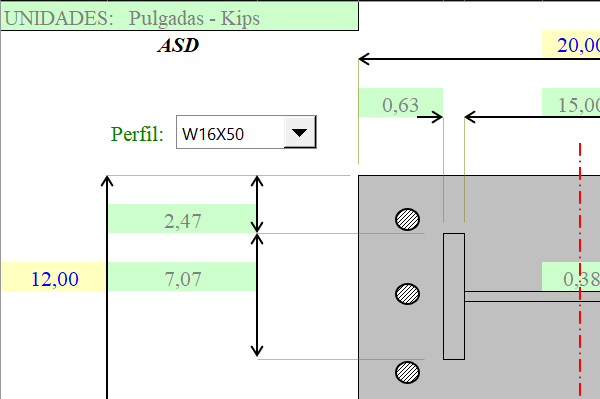The height and width of the screenshot is (399, 600).
Task: Select the 20,00 yellow input cell
Action: 571,44
